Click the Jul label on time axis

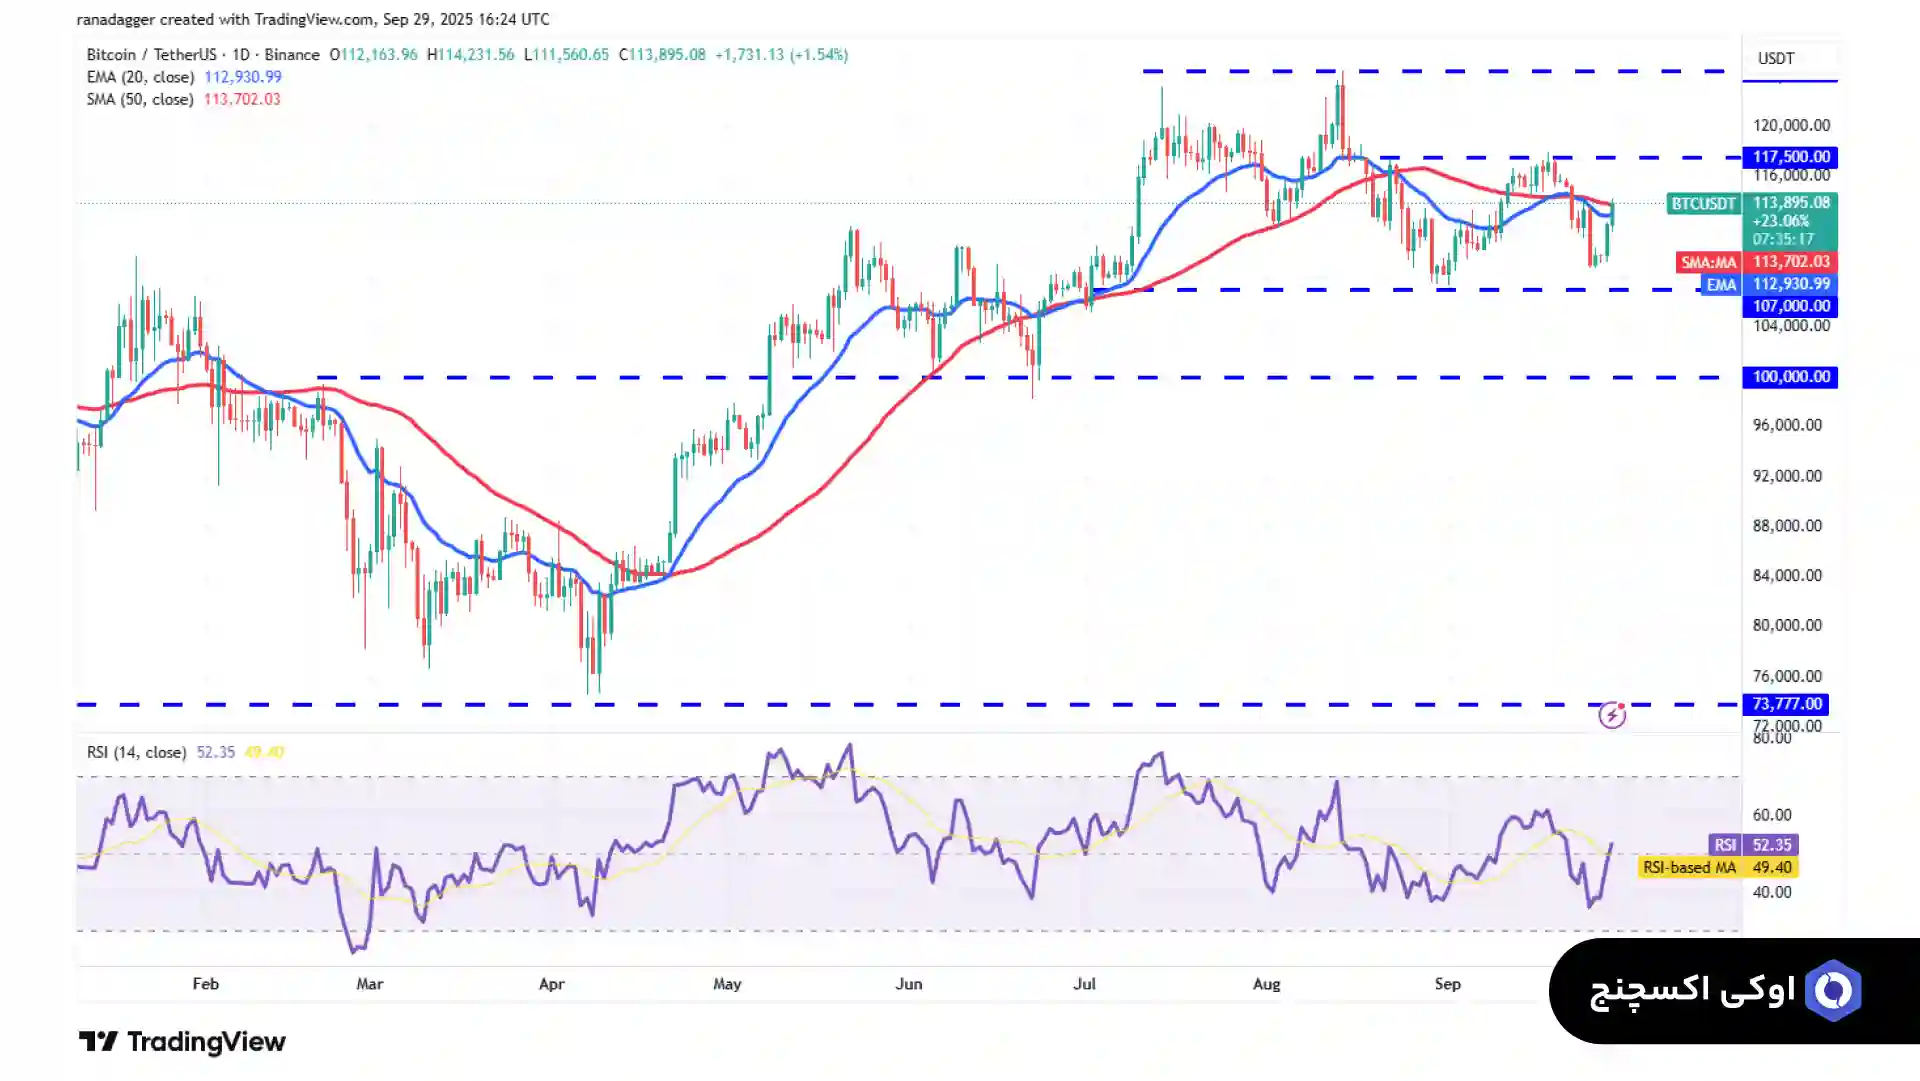(x=1084, y=984)
